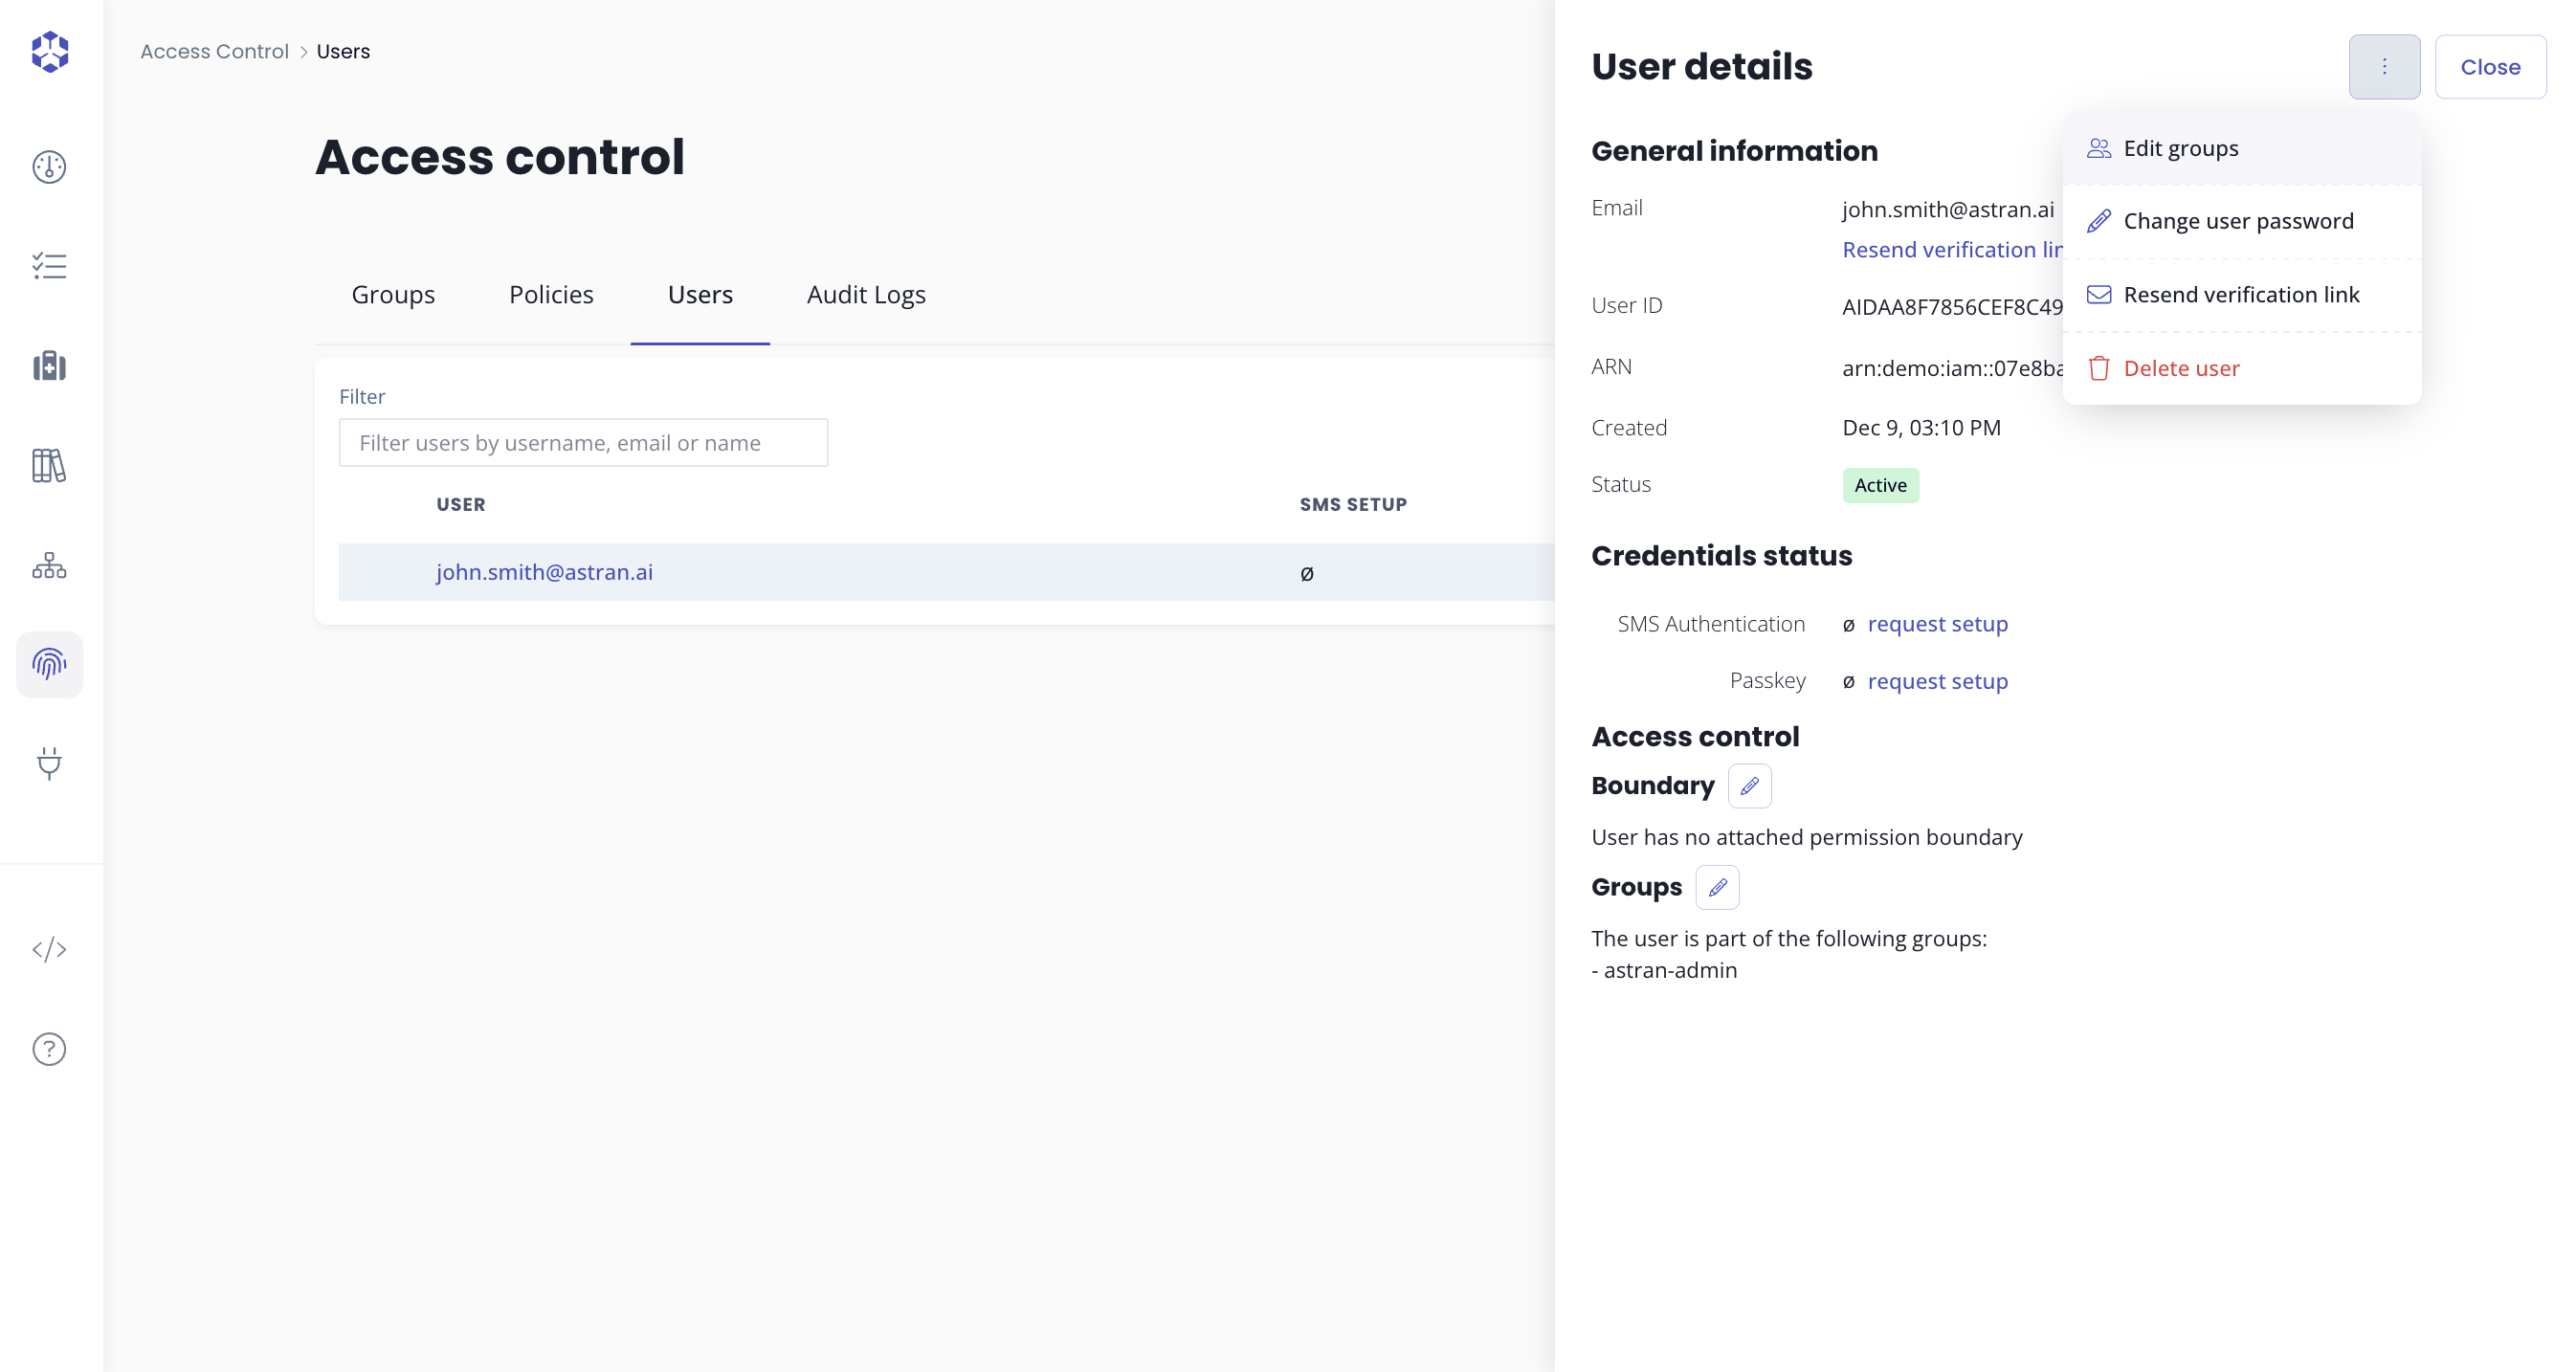Select the checklist icon in the sidebar
The height and width of the screenshot is (1372, 2576).
coord(49,265)
